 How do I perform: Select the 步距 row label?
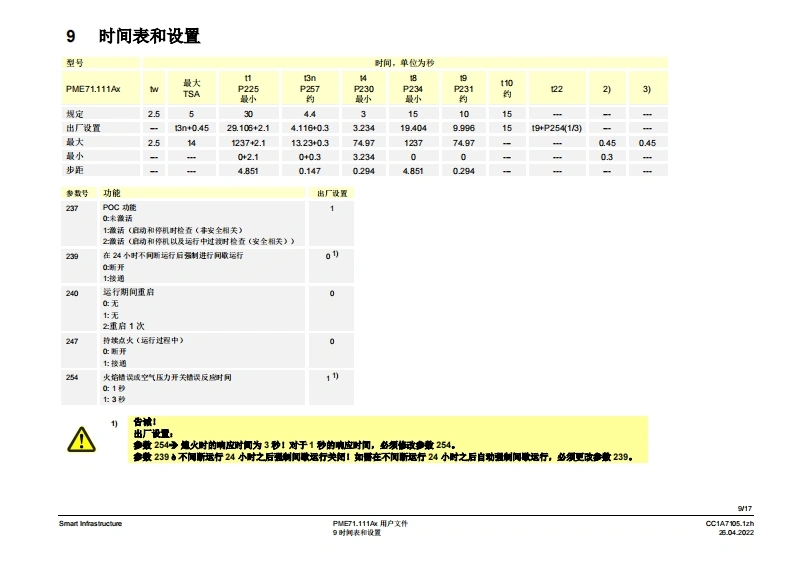tap(74, 171)
